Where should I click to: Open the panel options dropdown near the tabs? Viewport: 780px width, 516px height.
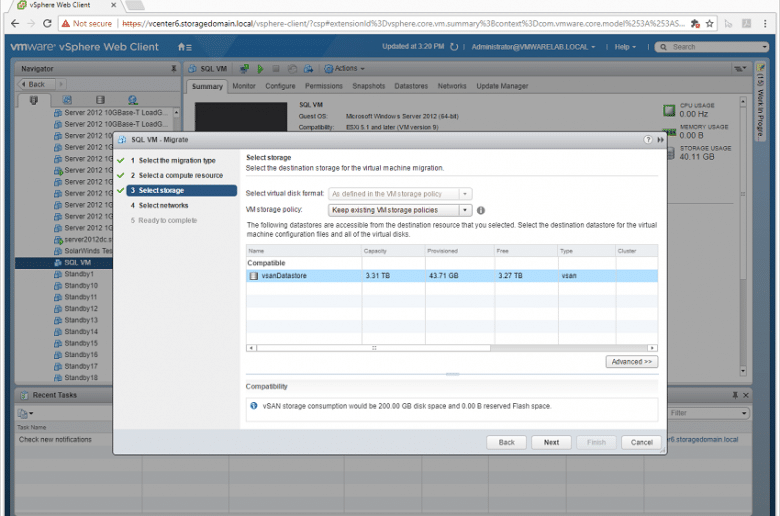click(x=740, y=69)
